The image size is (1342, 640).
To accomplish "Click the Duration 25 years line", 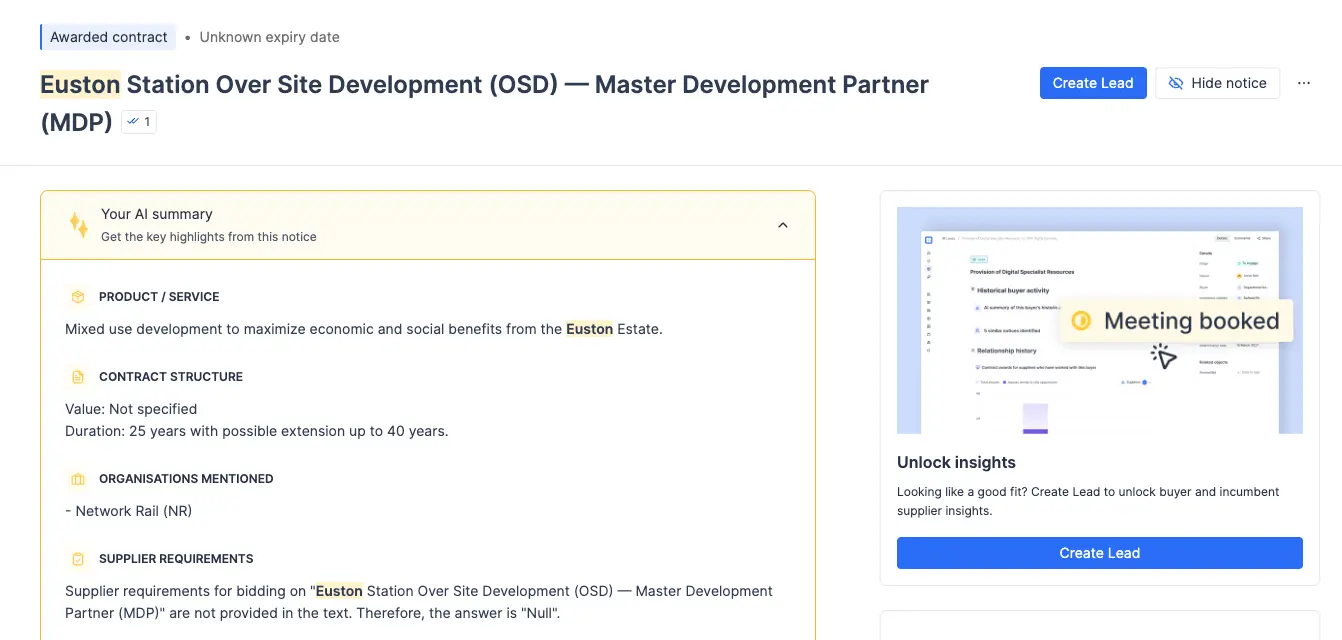I will coord(257,431).
